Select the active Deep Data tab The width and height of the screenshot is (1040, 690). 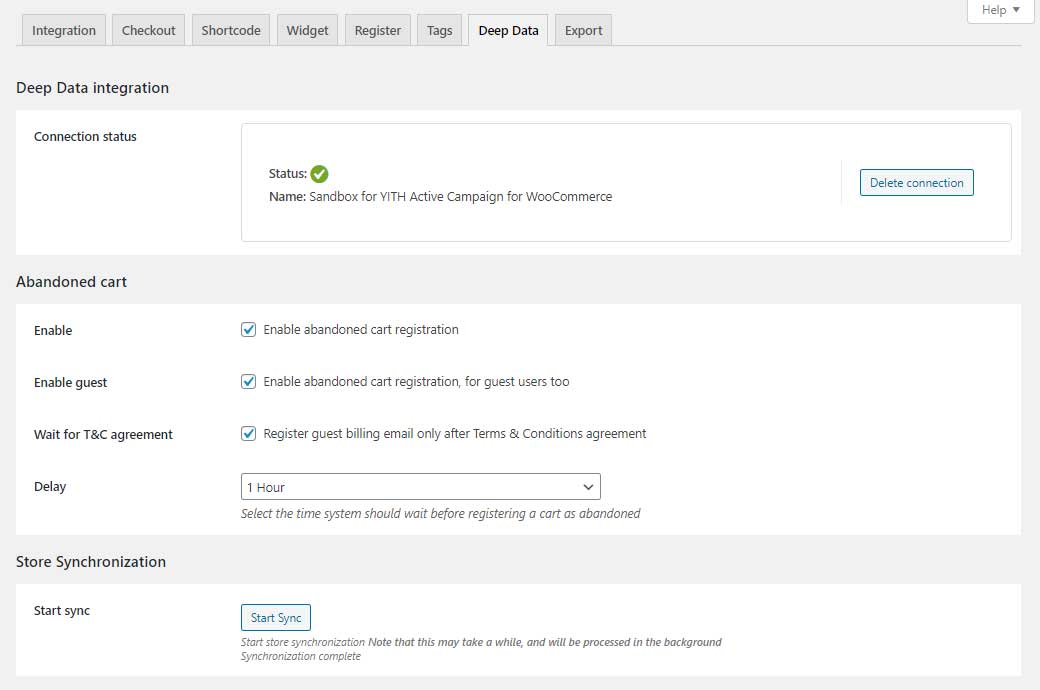(x=508, y=30)
